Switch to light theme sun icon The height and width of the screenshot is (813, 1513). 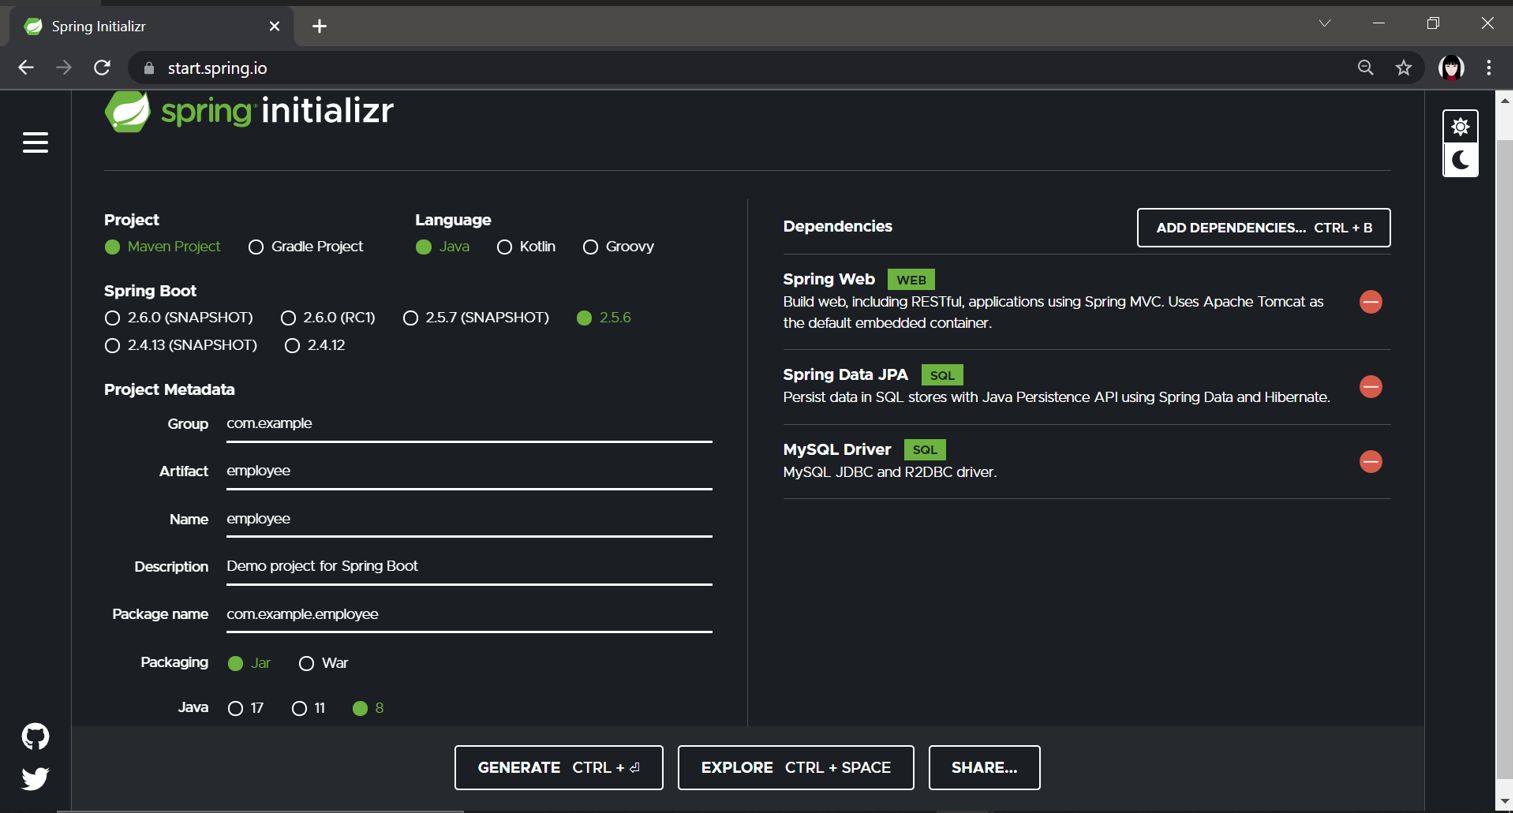[1460, 127]
